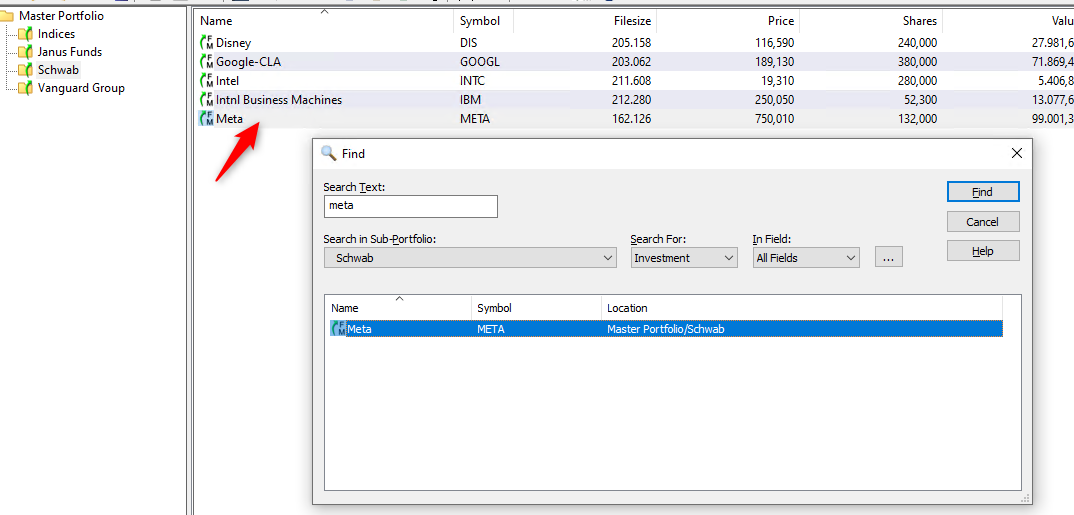1074x515 pixels.
Task: Open the Search For dropdown
Action: [684, 258]
